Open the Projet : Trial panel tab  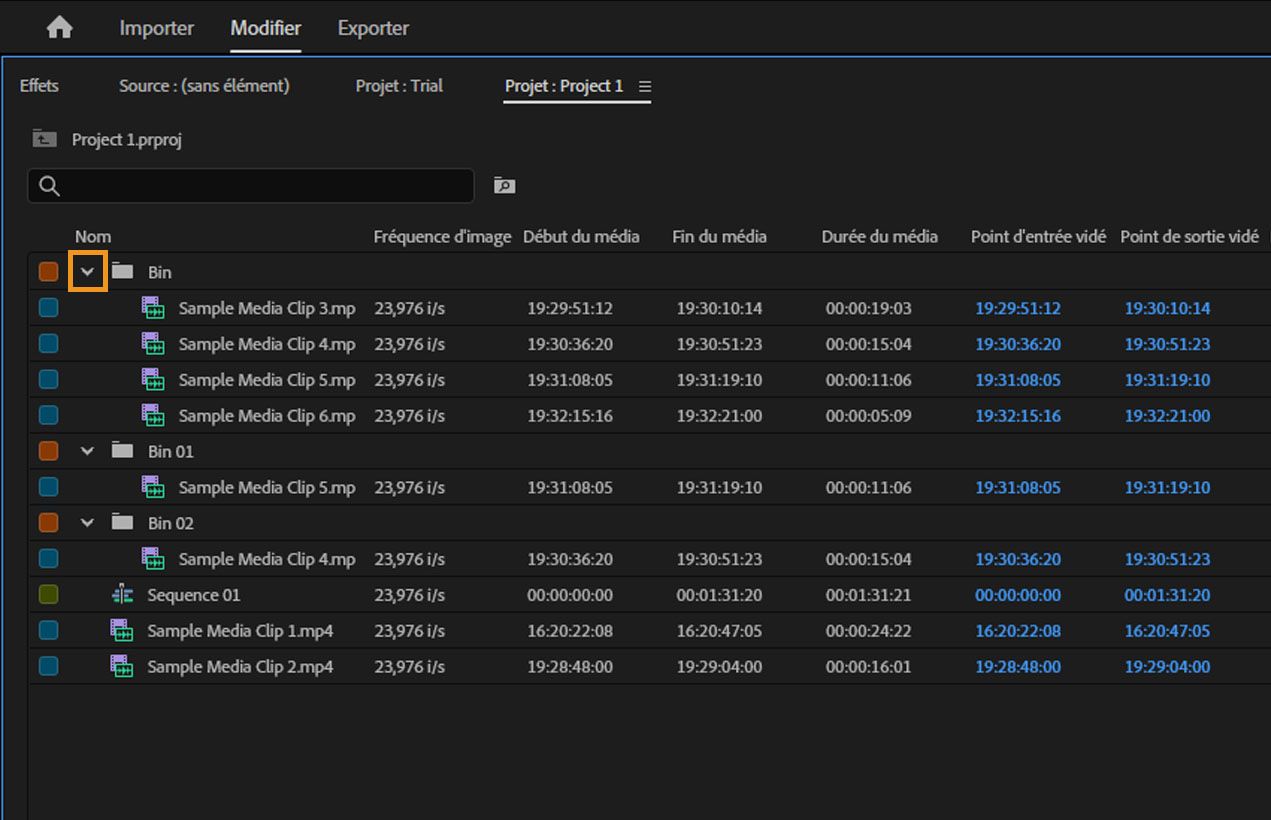[x=399, y=86]
